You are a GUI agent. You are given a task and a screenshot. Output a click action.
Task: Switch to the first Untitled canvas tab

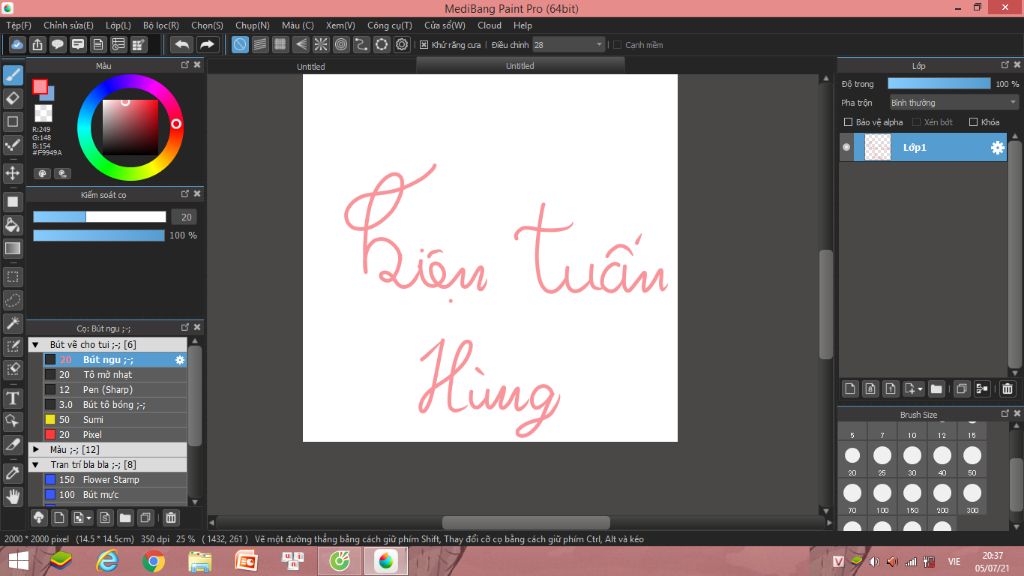pyautogui.click(x=311, y=67)
